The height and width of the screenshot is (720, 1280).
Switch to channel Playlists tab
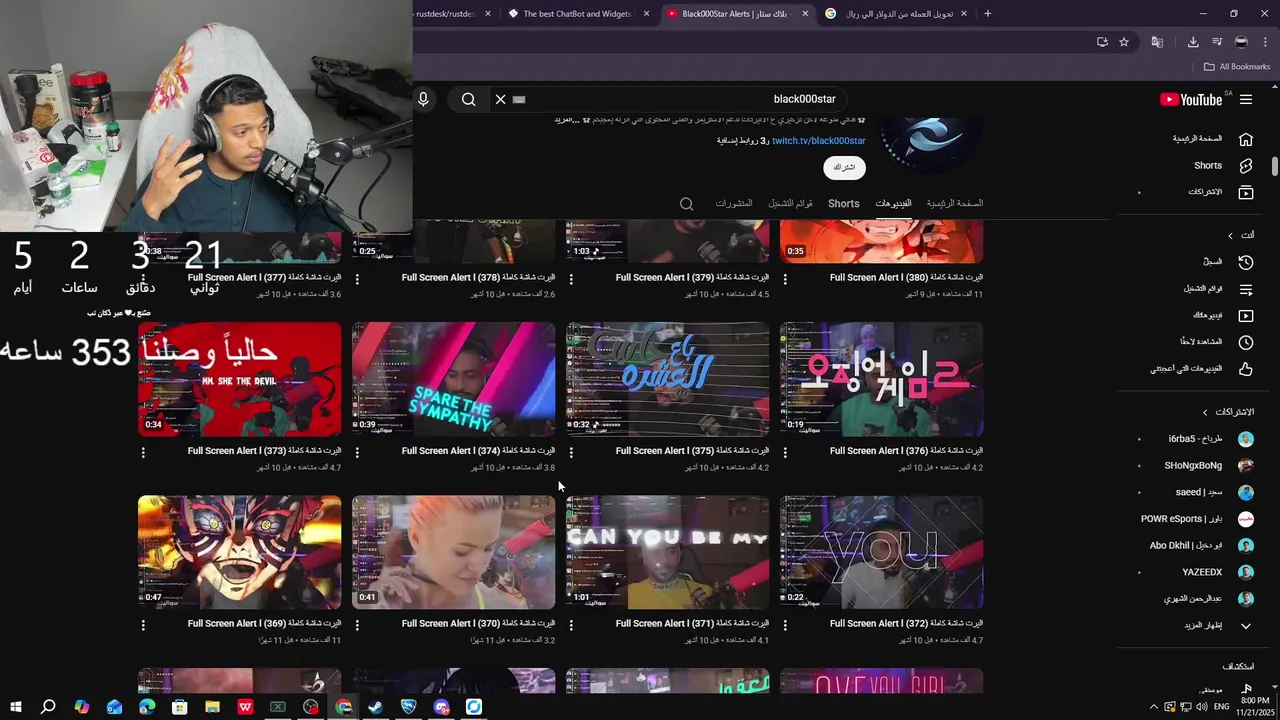pyautogui.click(x=790, y=204)
